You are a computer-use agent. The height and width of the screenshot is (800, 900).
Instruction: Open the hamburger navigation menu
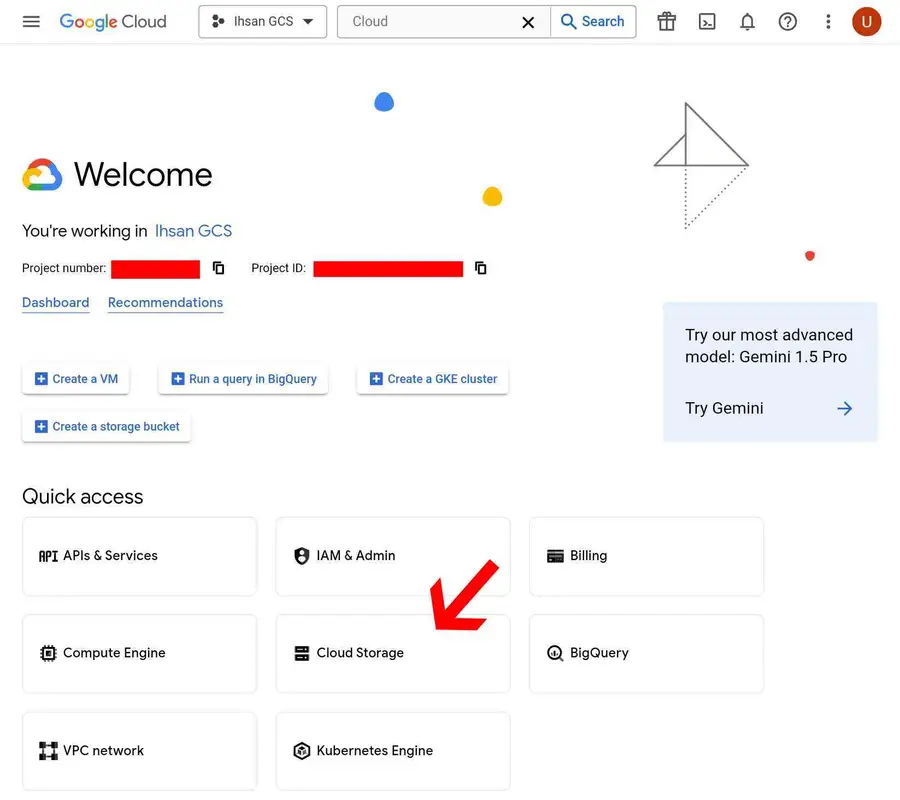click(x=31, y=21)
